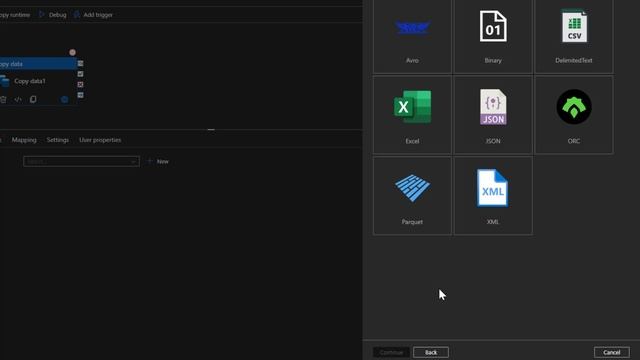Click the breakpoint circle above Copy data activity
The image size is (640, 360).
pos(72,52)
